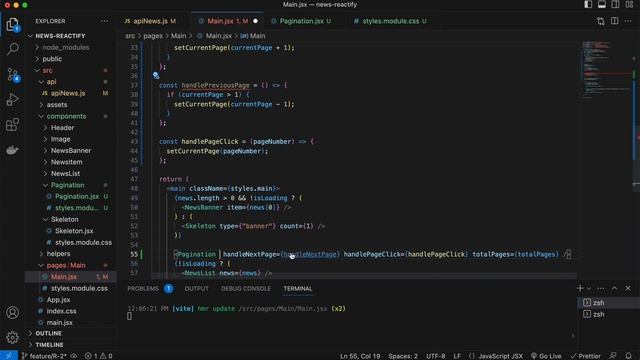
Task: Open index.css in the explorer tree
Action: point(61,311)
